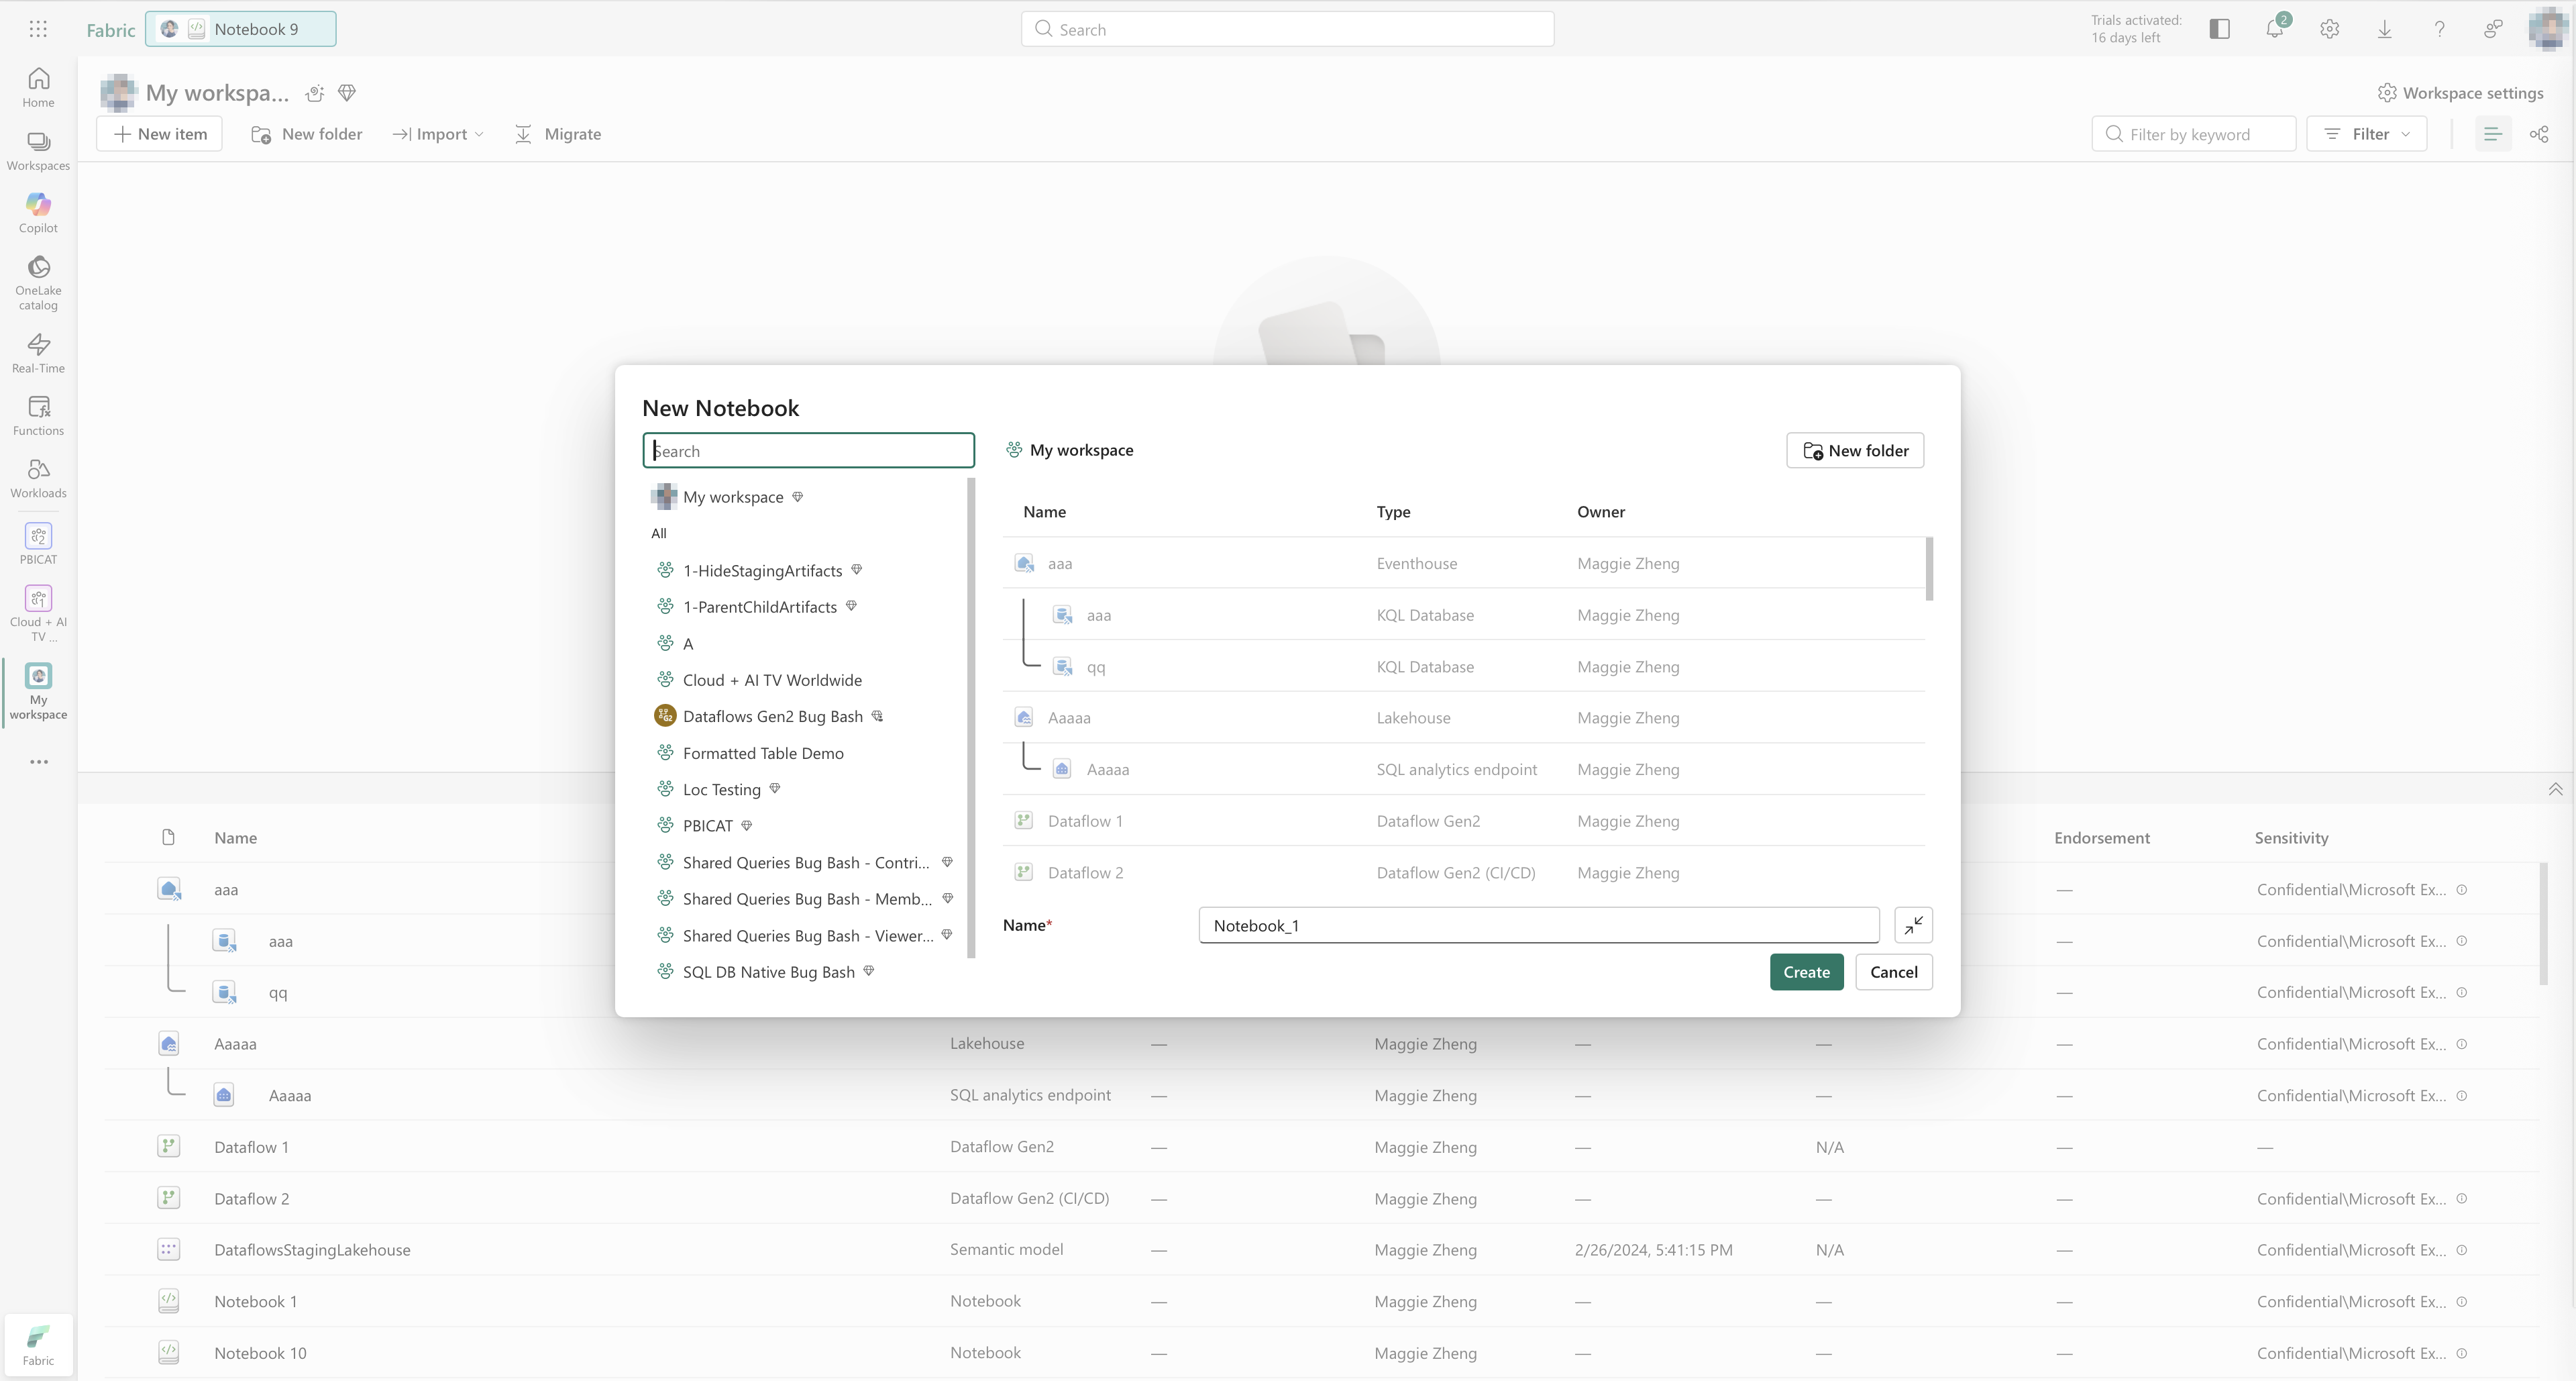Image resolution: width=2576 pixels, height=1381 pixels.
Task: Focus the dialog workspace Search field
Action: [808, 451]
